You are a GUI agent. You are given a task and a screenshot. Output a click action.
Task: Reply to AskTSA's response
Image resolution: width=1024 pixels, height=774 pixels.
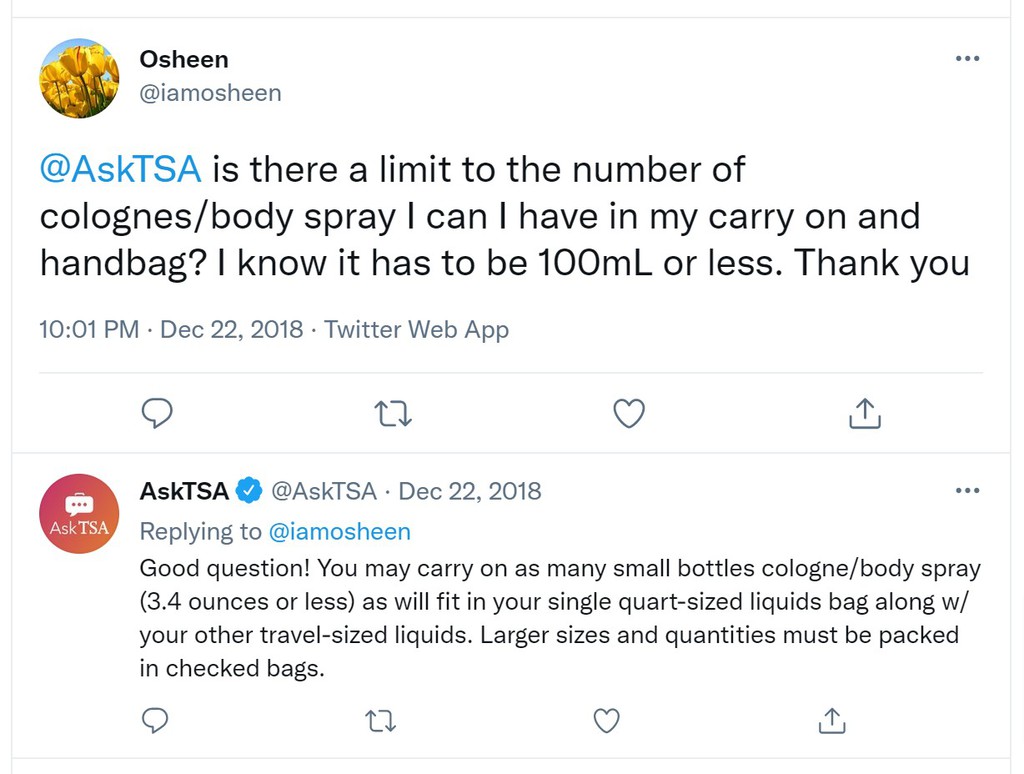click(x=155, y=720)
